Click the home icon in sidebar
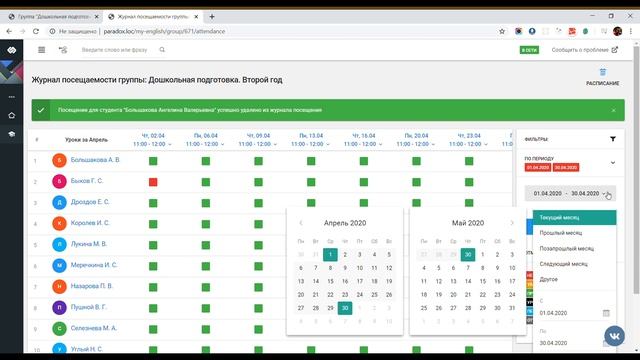Screen dimensions: 640x360 click(x=11, y=116)
